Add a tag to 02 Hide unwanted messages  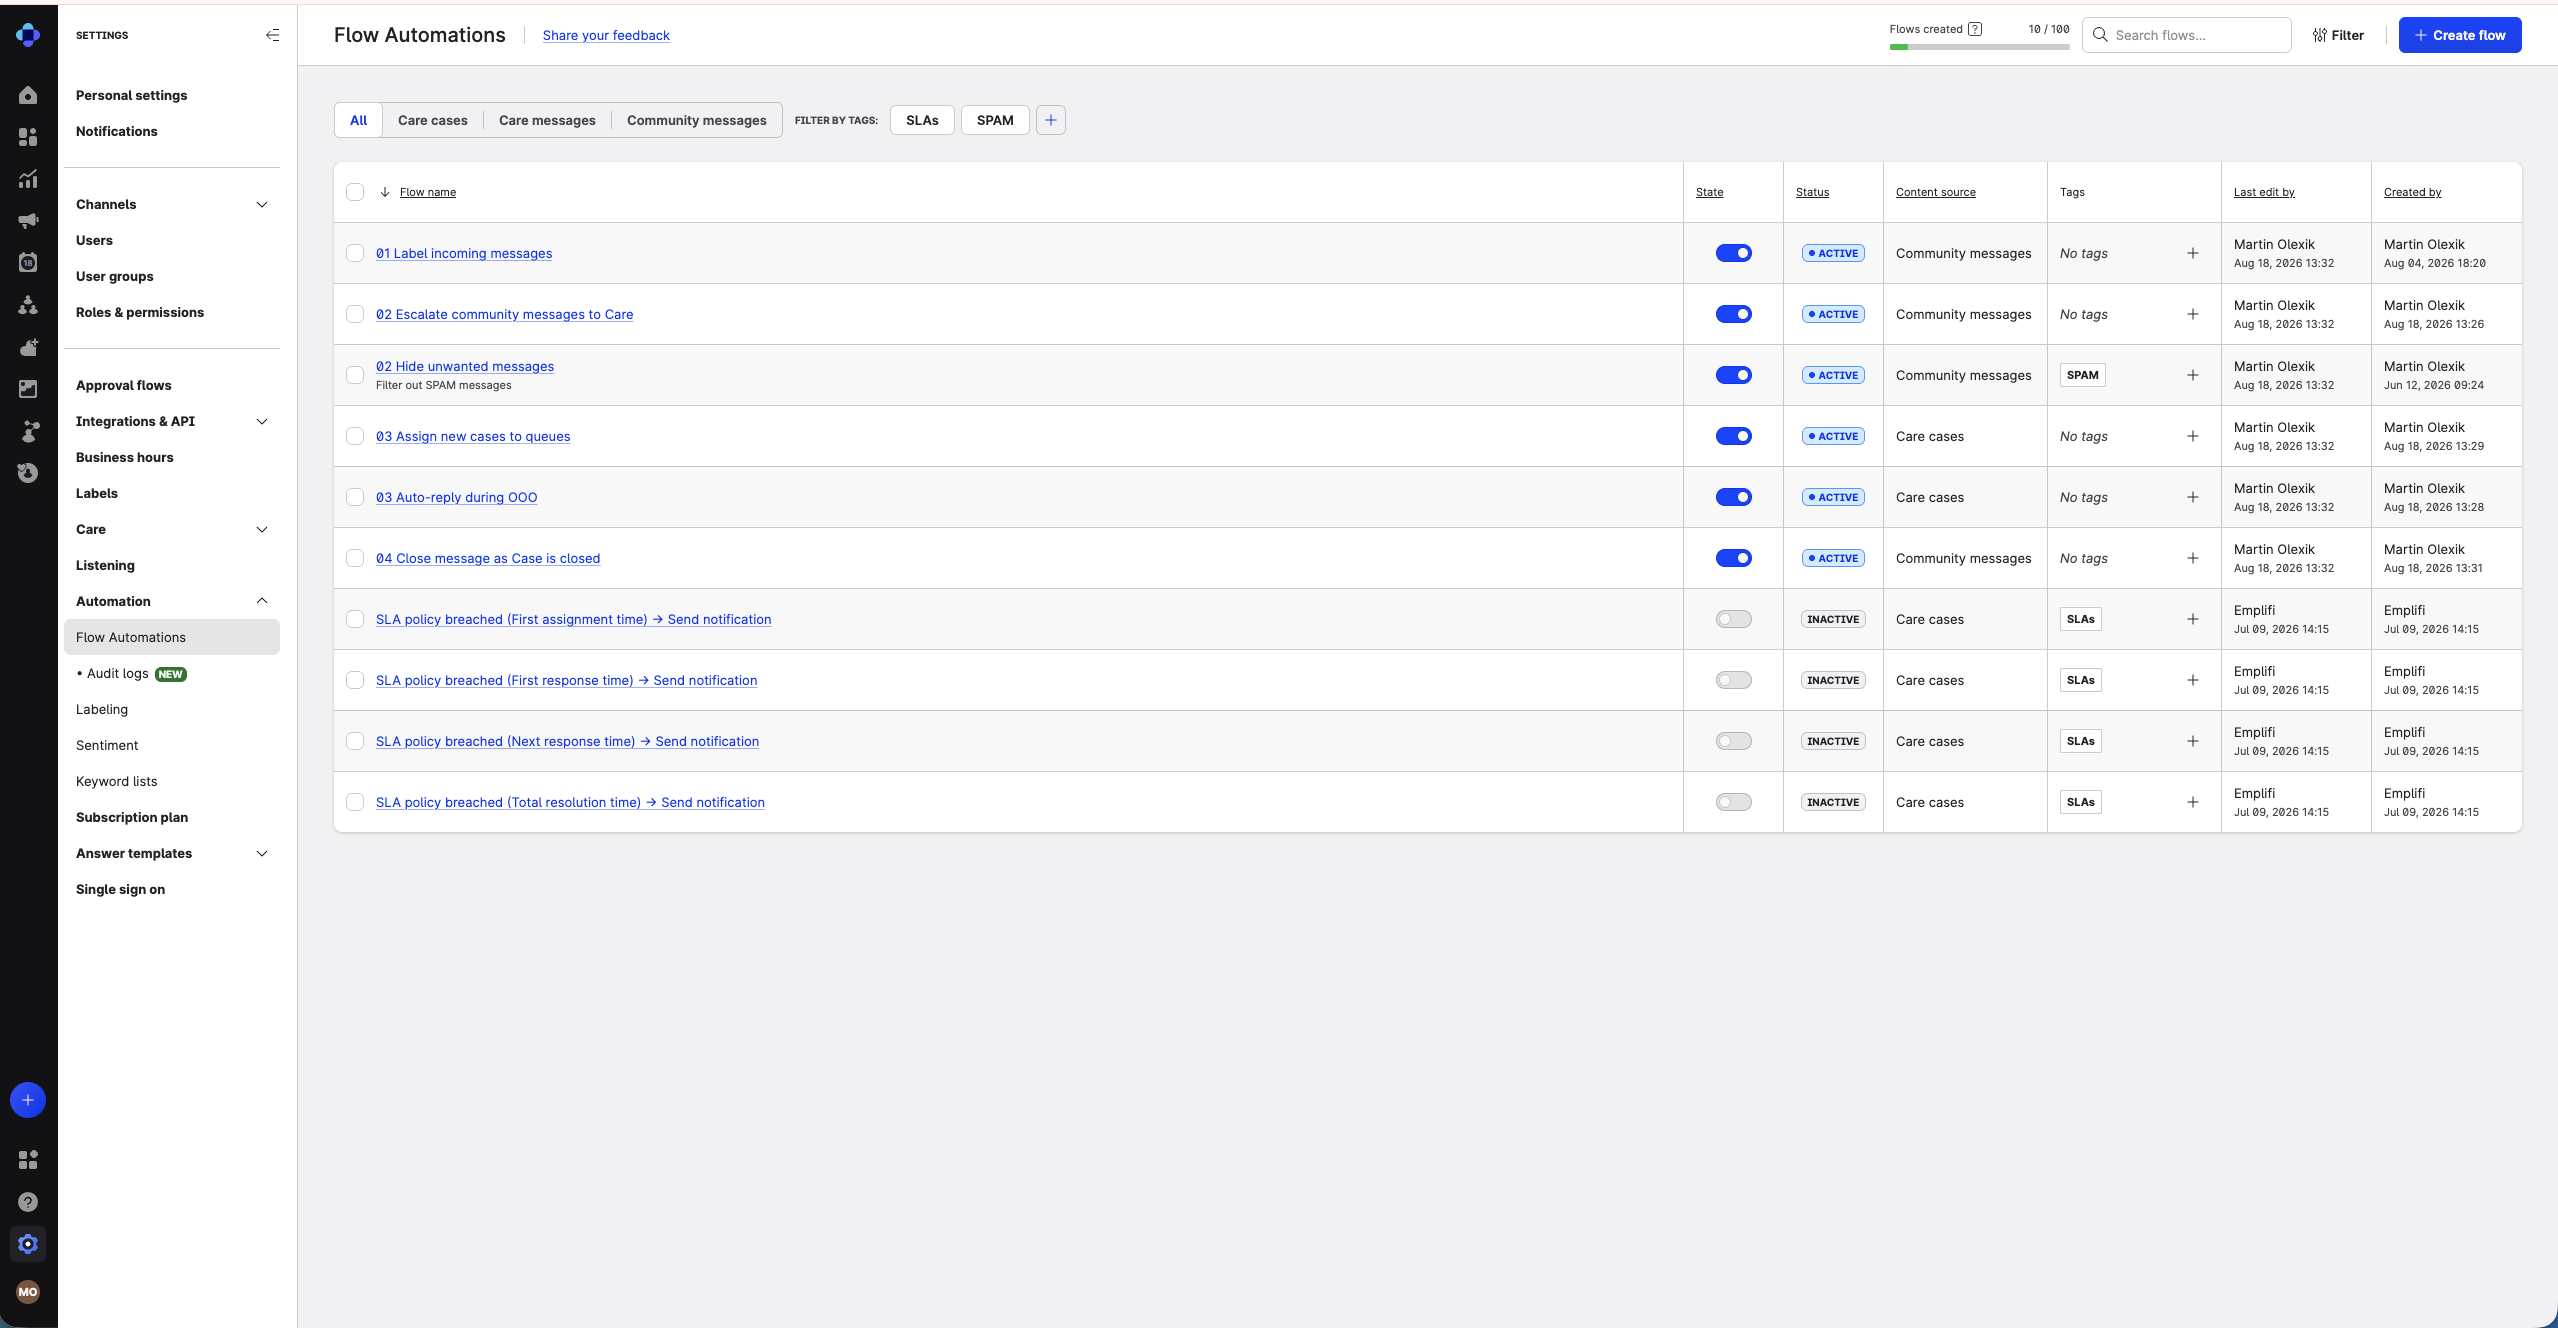(x=2193, y=375)
